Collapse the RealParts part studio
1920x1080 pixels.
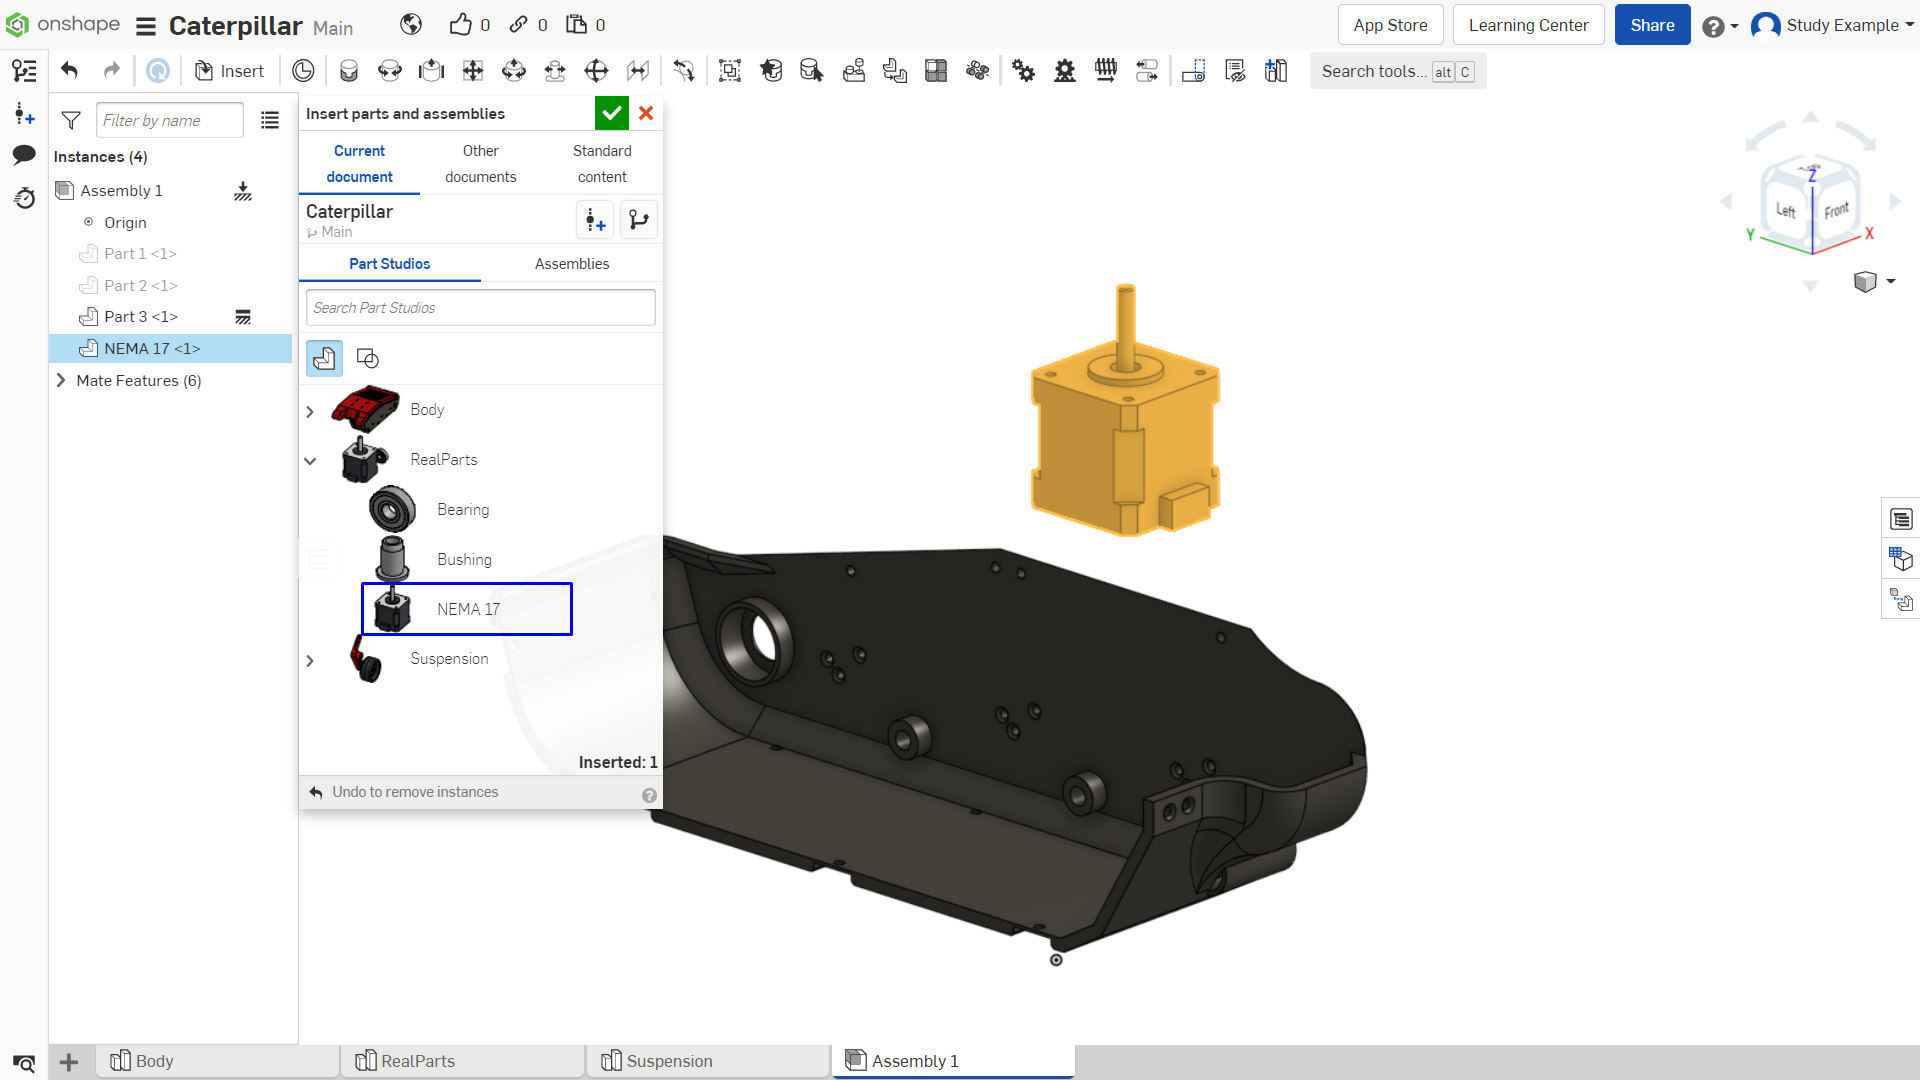coord(310,461)
